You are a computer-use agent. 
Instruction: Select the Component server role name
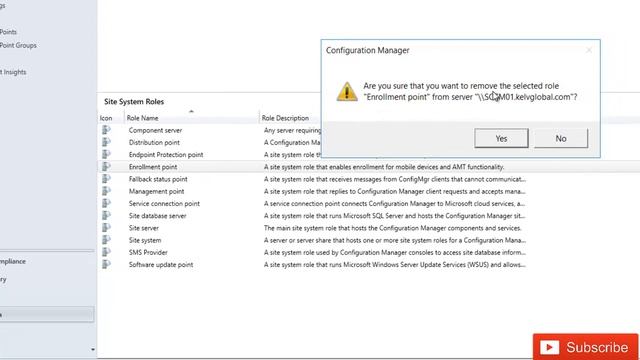[156, 130]
